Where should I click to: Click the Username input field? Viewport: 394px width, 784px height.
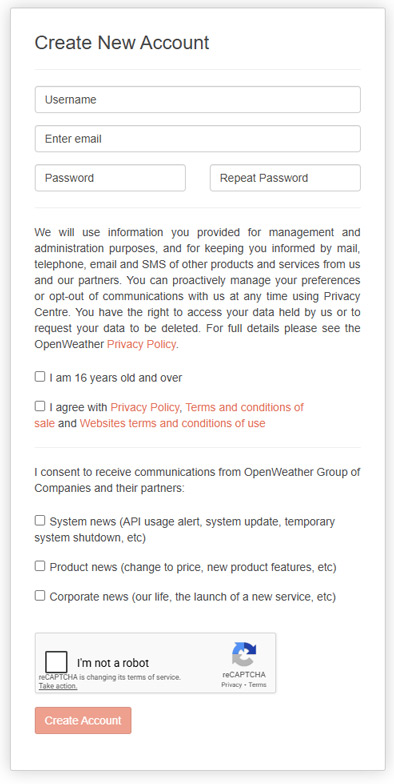click(x=198, y=100)
